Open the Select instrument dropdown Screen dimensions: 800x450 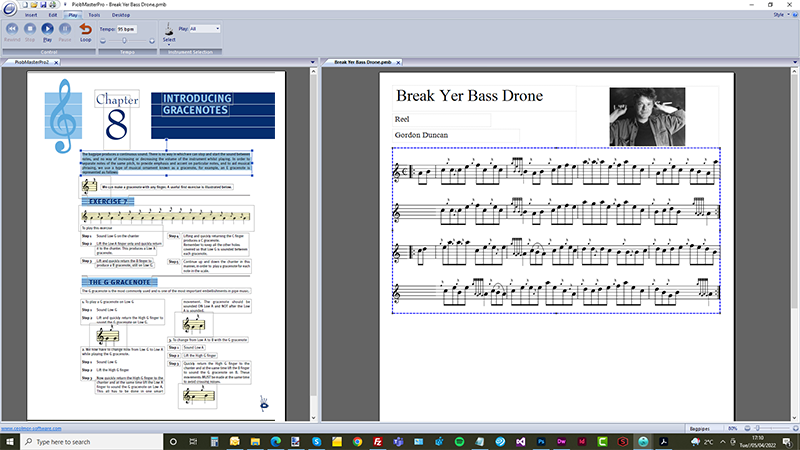(169, 33)
